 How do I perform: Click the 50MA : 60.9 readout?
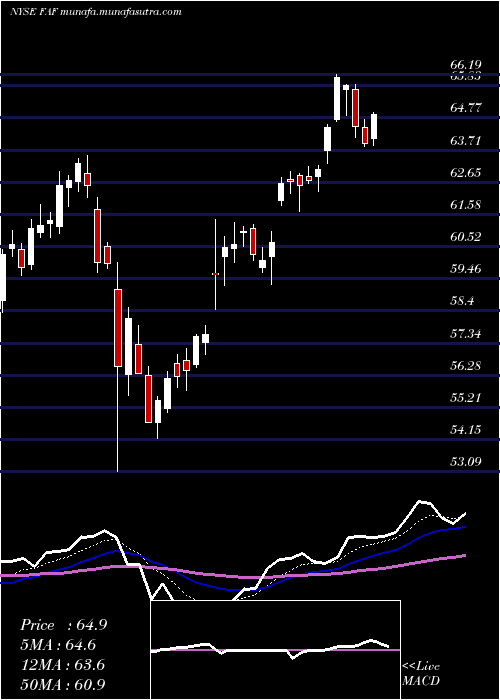(62, 684)
